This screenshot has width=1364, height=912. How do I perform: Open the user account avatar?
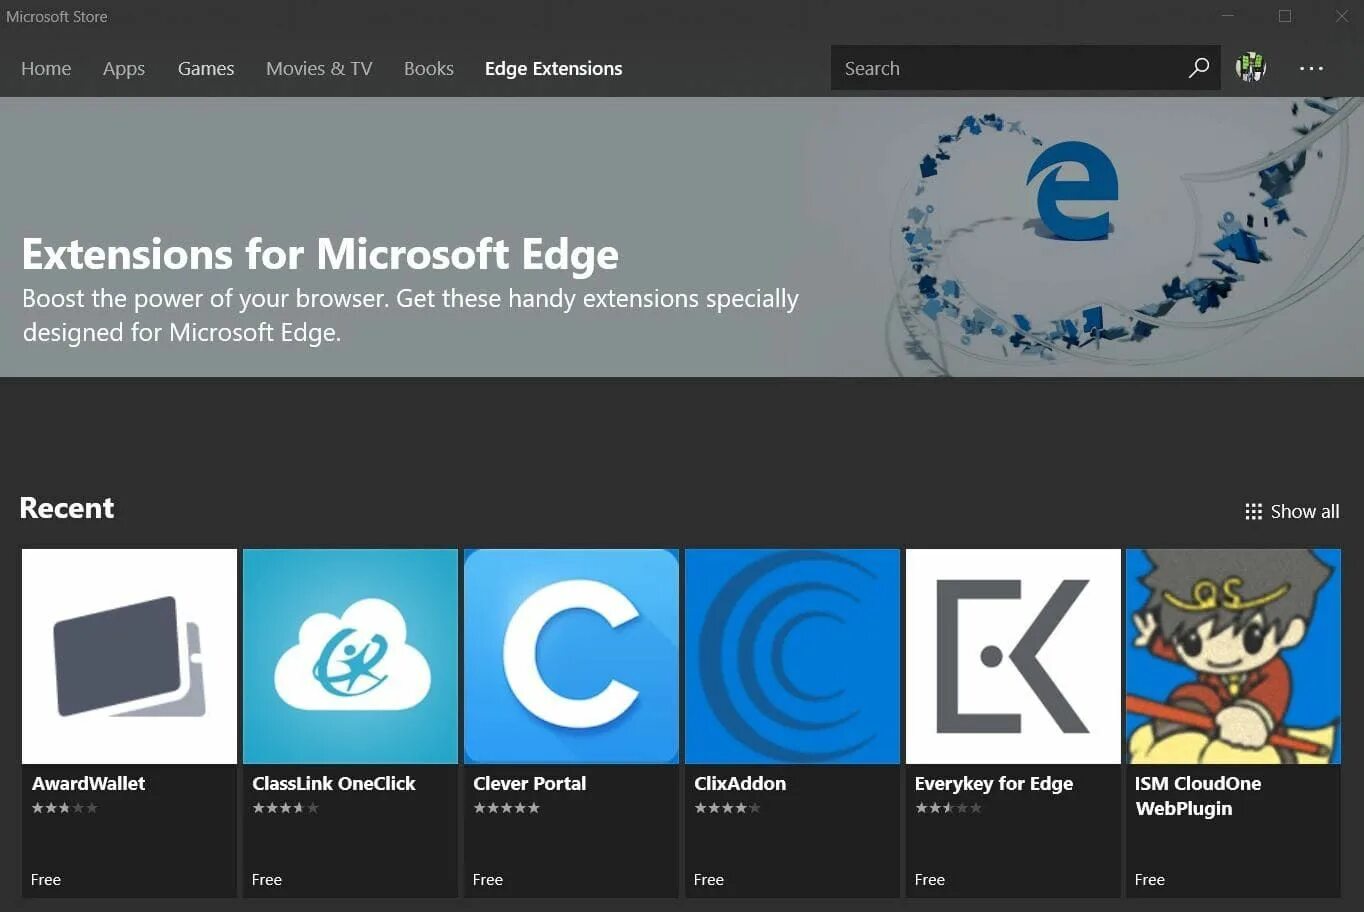pos(1251,67)
